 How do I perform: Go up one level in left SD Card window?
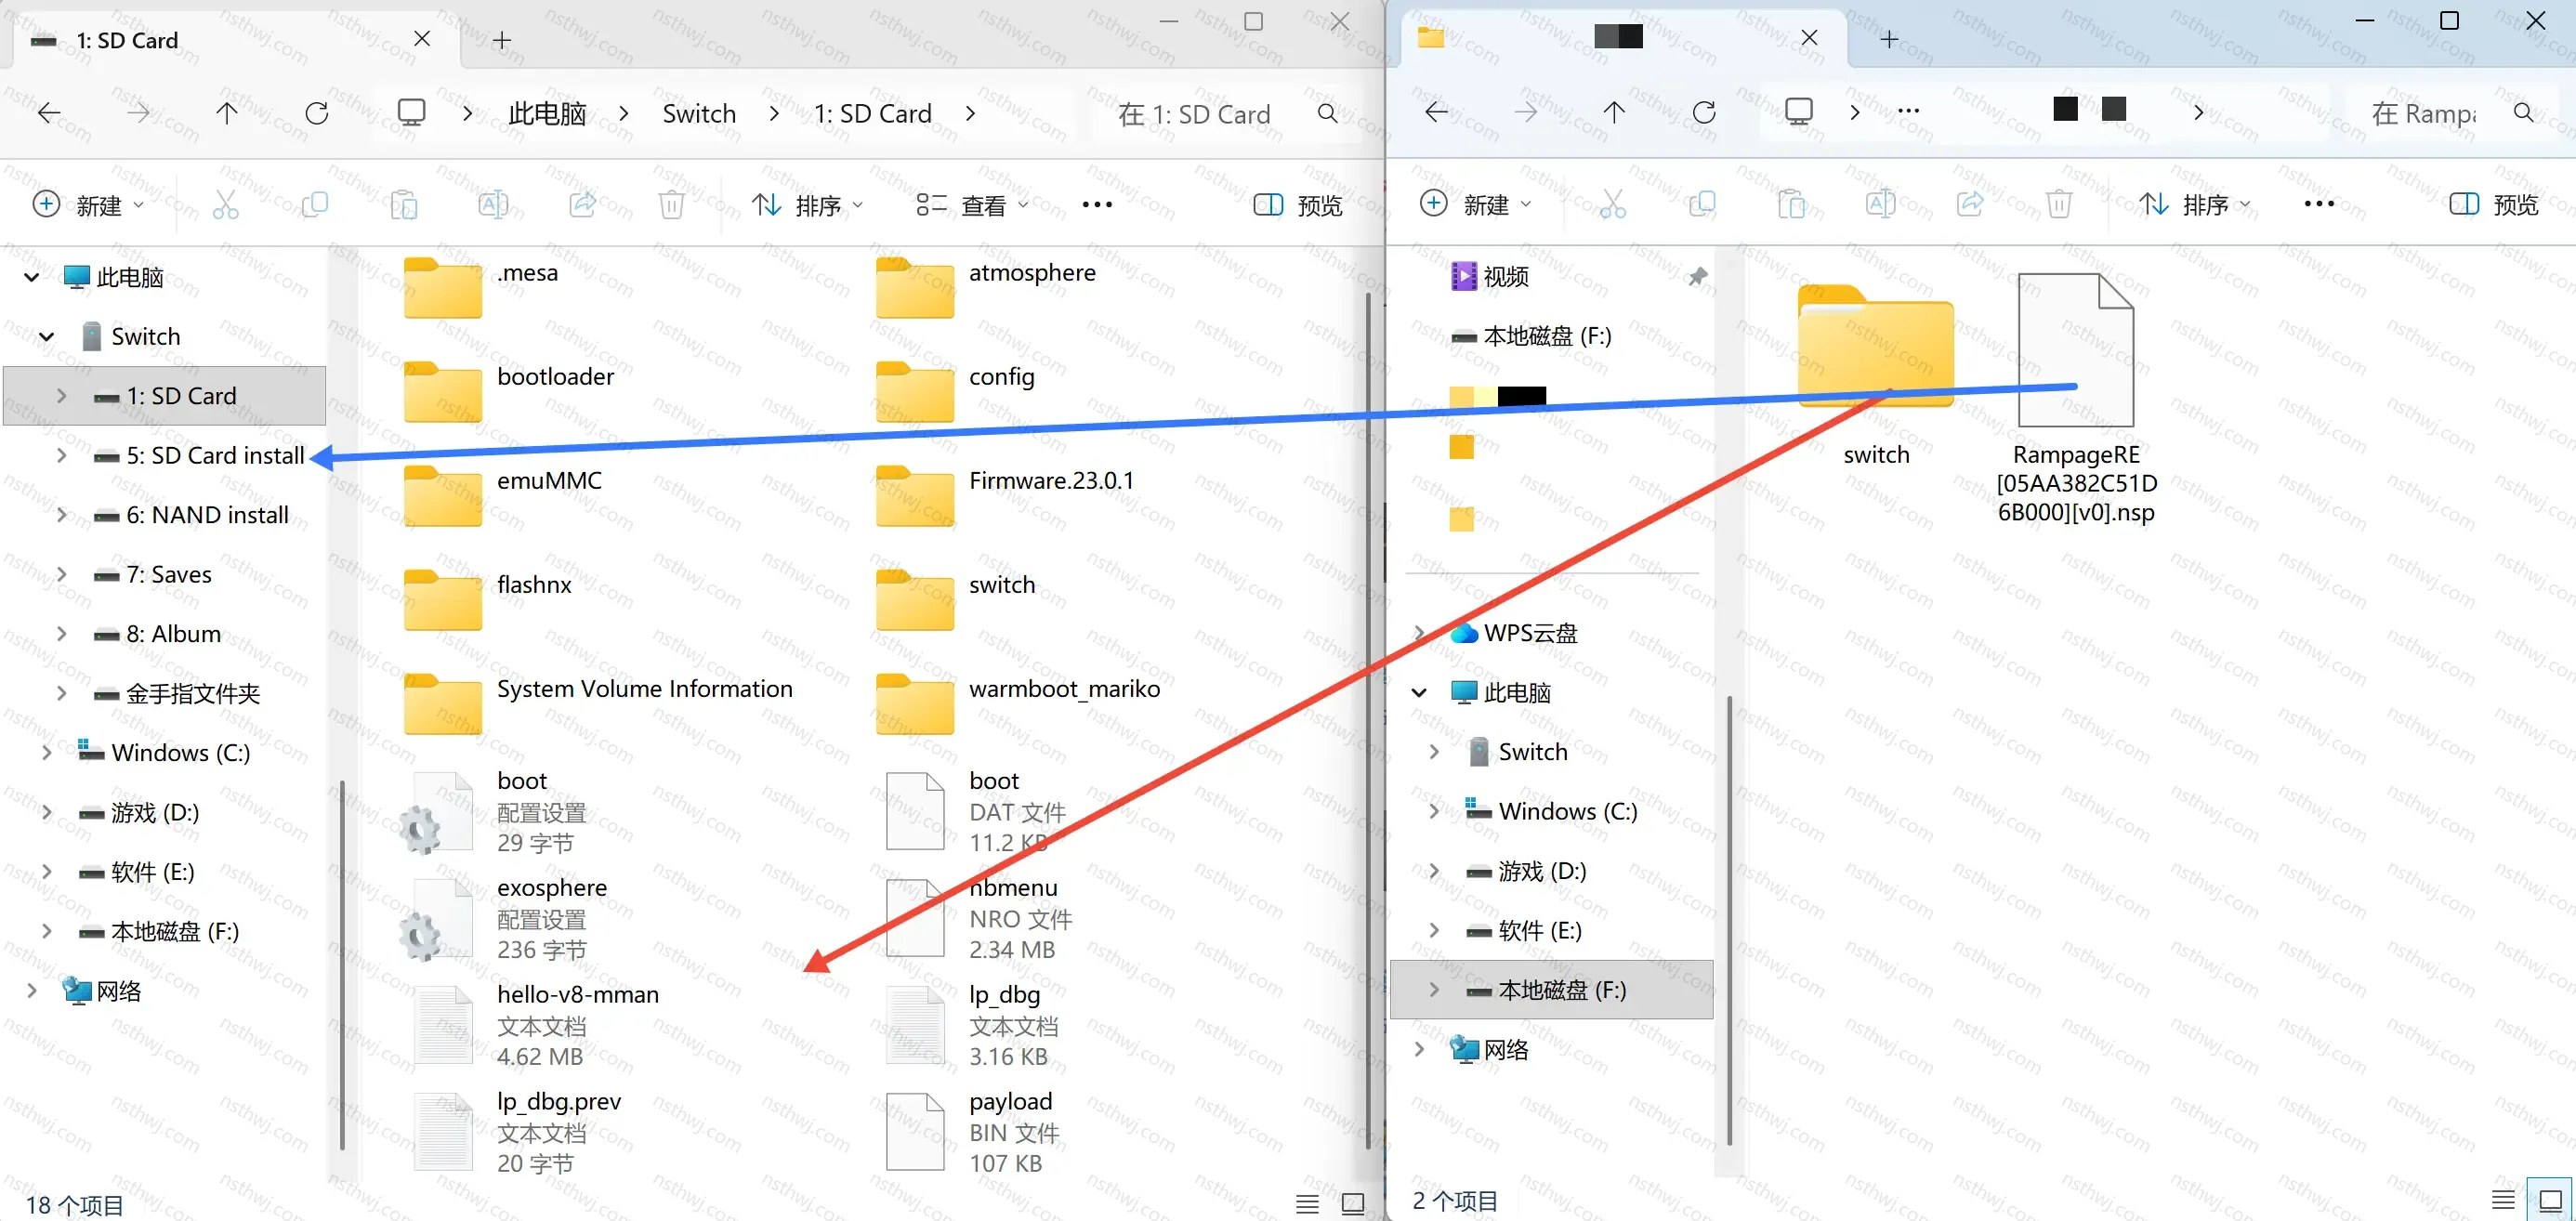[227, 113]
